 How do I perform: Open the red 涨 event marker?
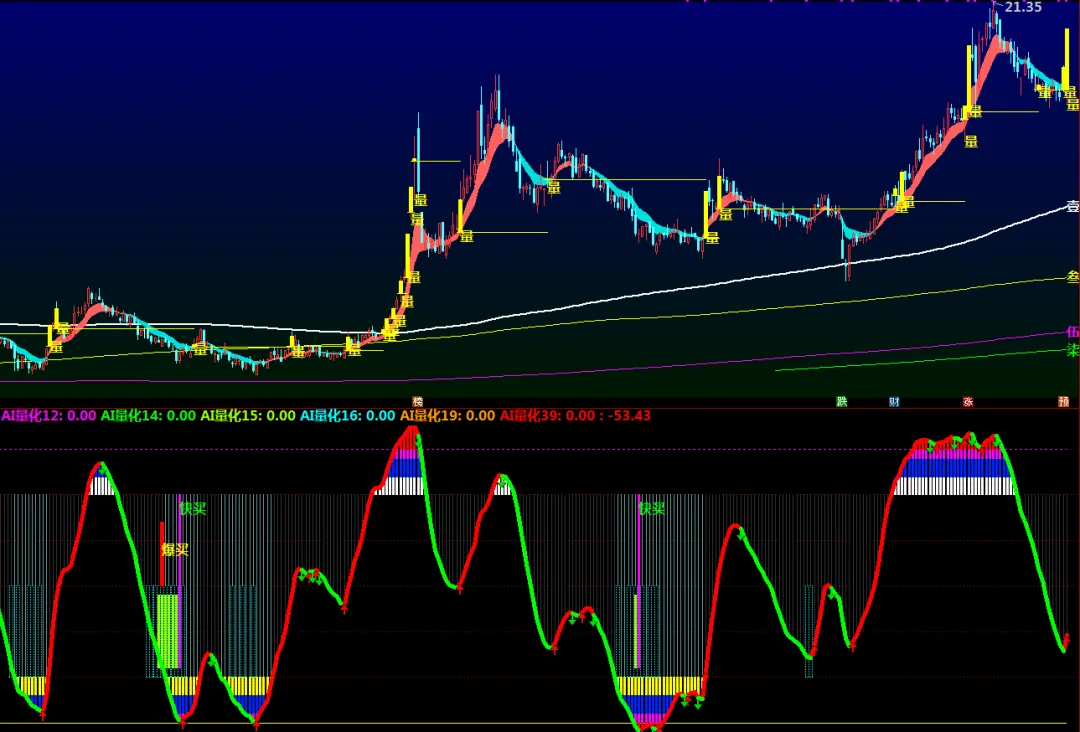(x=968, y=401)
